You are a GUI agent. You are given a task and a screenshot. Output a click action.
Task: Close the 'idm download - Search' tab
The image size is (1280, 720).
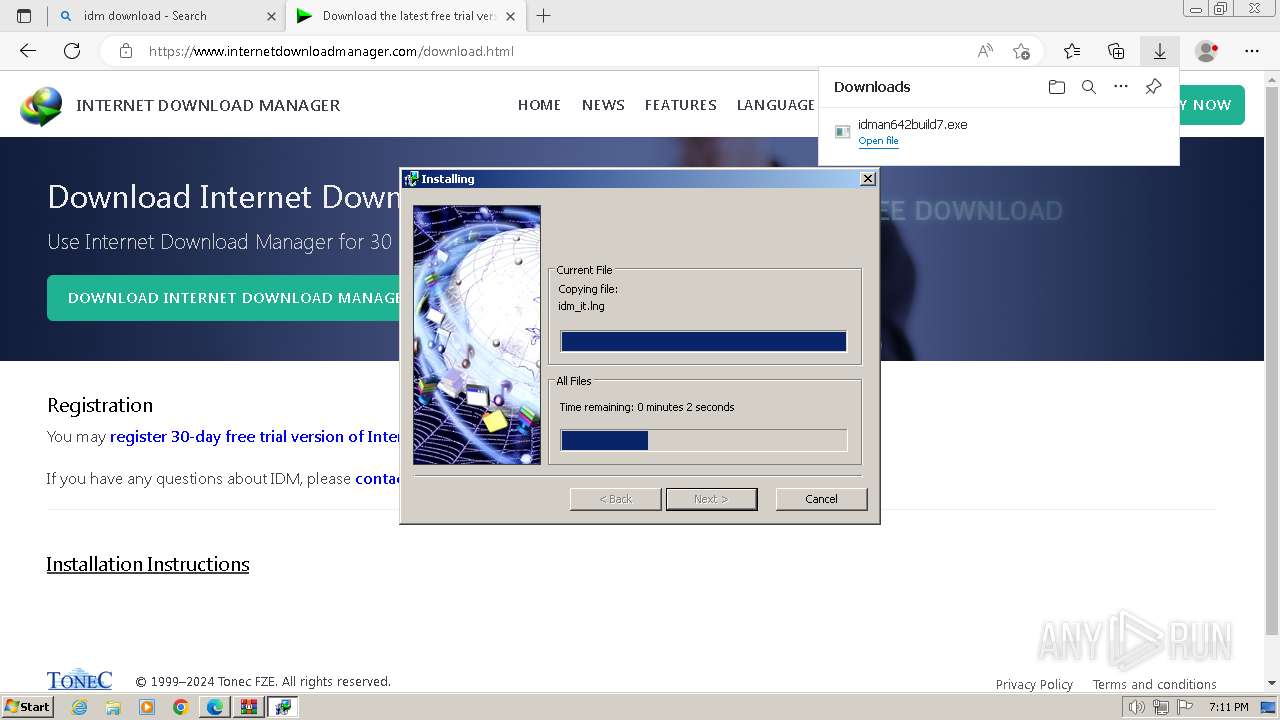272,16
